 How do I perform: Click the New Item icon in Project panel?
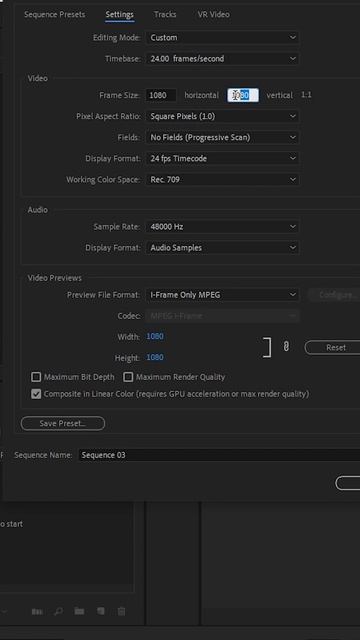(x=100, y=611)
